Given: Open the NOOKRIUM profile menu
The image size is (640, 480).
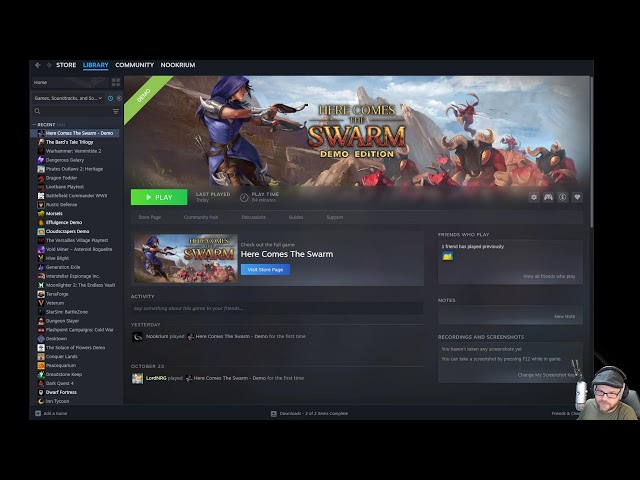Looking at the screenshot, I should click(x=178, y=65).
